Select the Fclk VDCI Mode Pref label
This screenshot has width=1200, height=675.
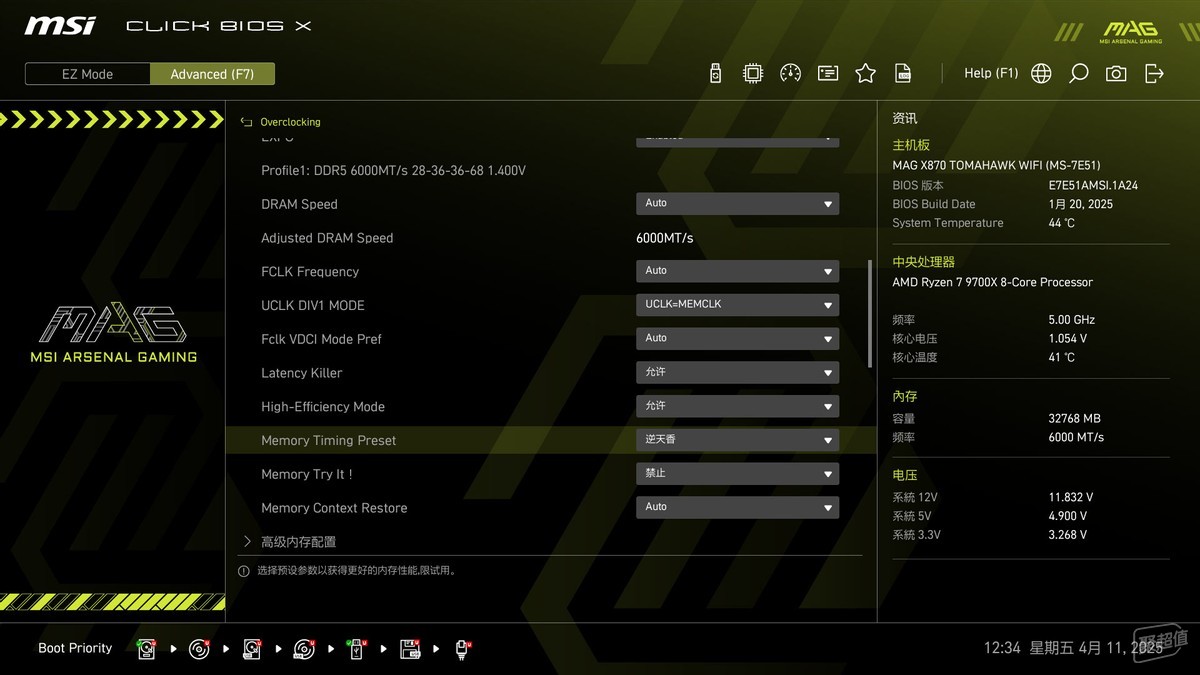[x=321, y=340]
